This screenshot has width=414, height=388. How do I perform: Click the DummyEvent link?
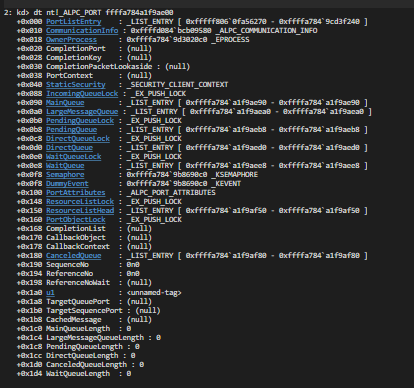pyautogui.click(x=67, y=184)
